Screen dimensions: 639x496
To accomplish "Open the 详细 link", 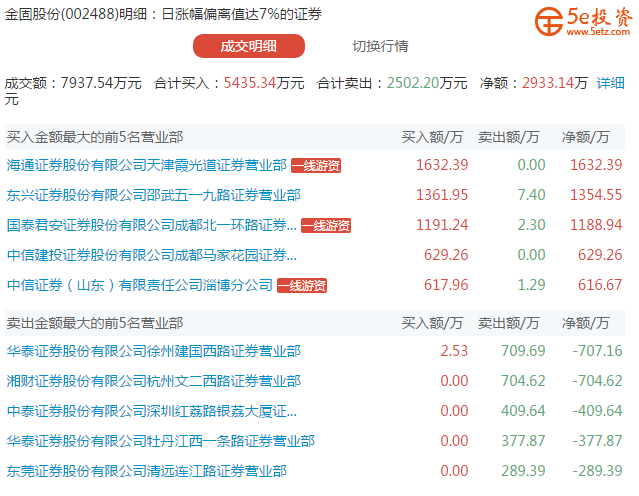I will [x=610, y=83].
